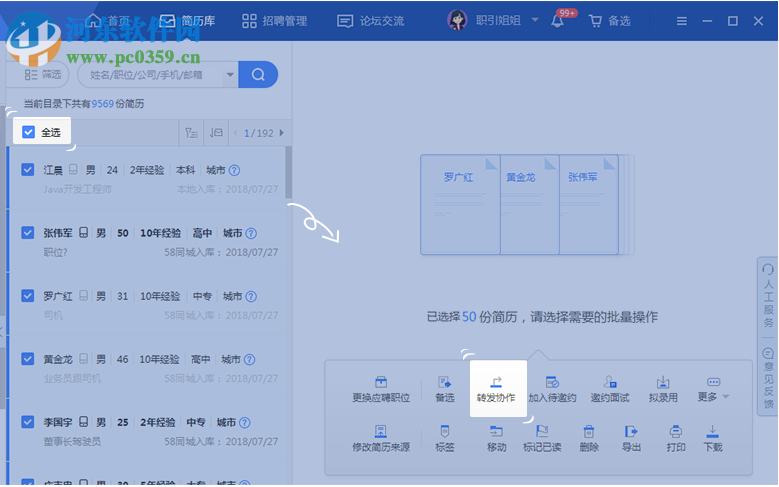Screen dimensions: 779x487
Task: Click the page indicator 1/192
Action: coord(259,133)
